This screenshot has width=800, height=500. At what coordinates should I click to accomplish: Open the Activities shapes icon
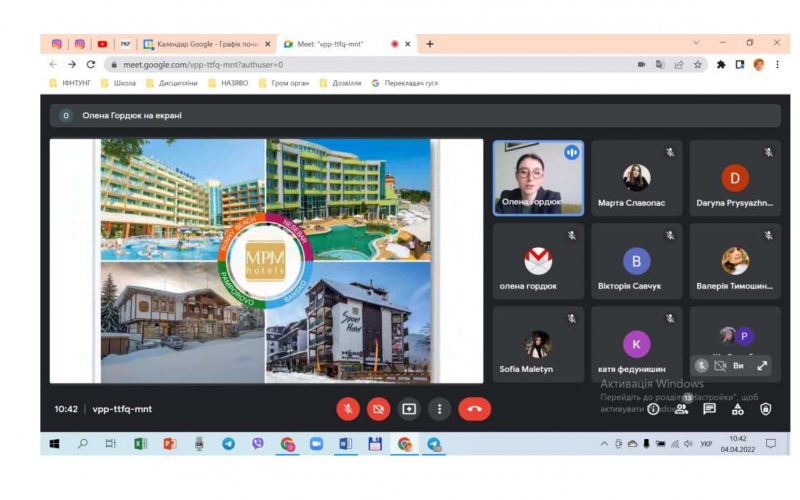click(738, 409)
